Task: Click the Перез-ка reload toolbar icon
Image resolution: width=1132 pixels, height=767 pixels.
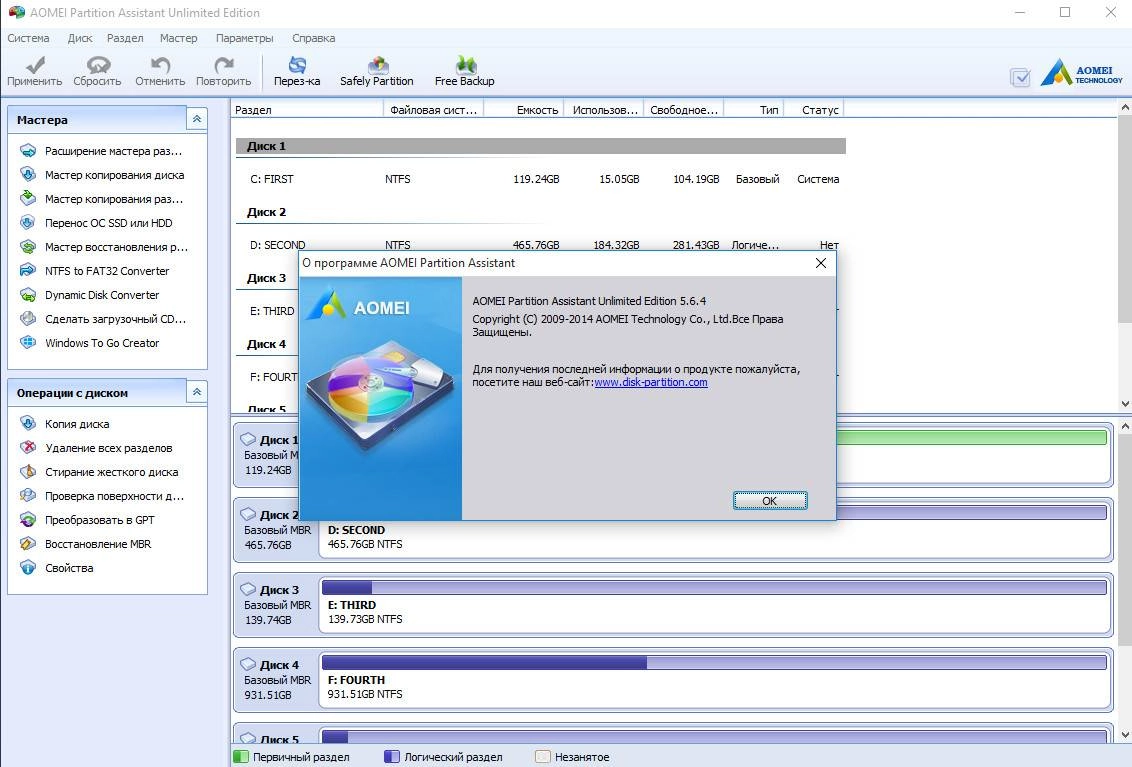Action: point(297,72)
